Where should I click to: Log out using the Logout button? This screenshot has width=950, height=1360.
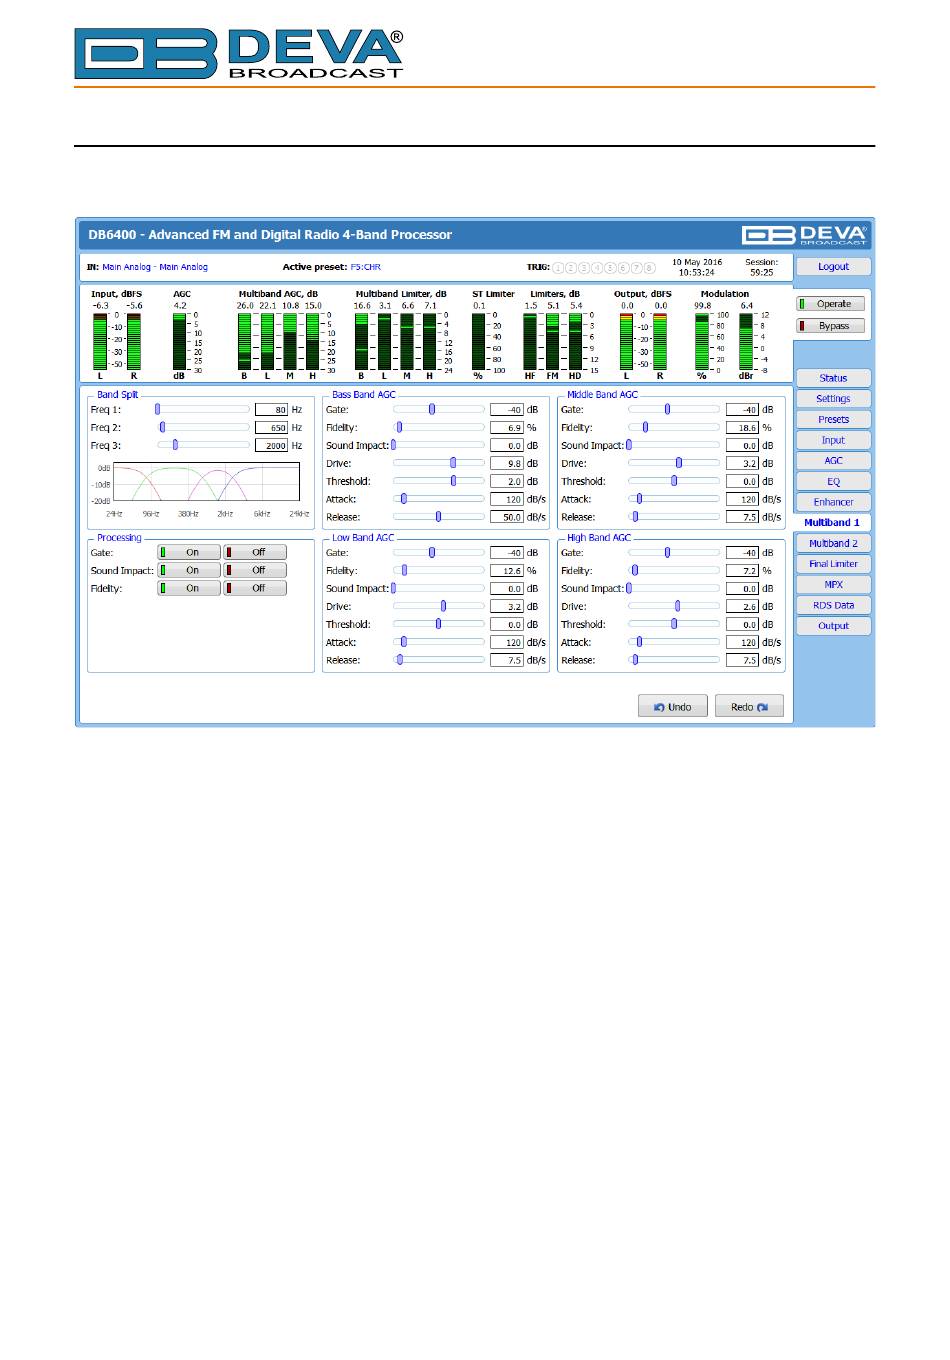click(833, 267)
